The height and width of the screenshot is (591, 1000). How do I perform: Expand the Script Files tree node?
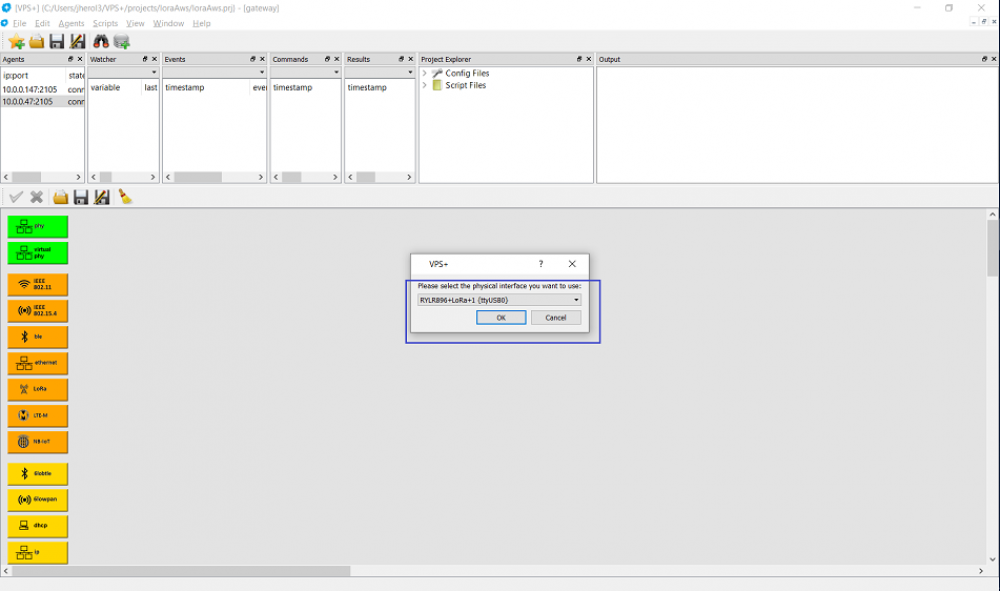tap(425, 85)
